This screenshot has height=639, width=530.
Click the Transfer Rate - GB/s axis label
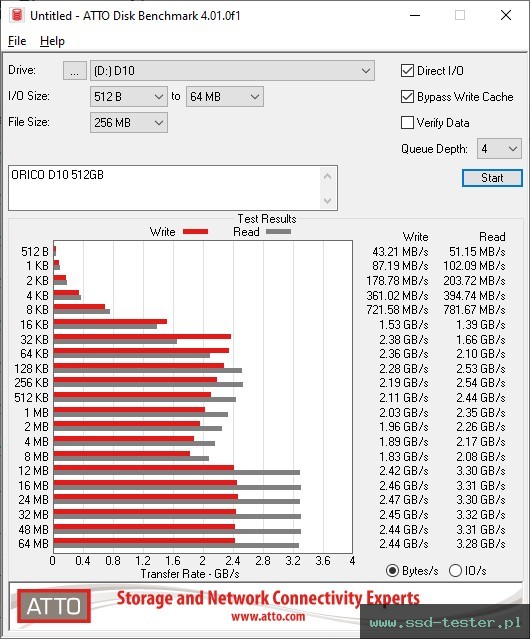click(x=190, y=574)
